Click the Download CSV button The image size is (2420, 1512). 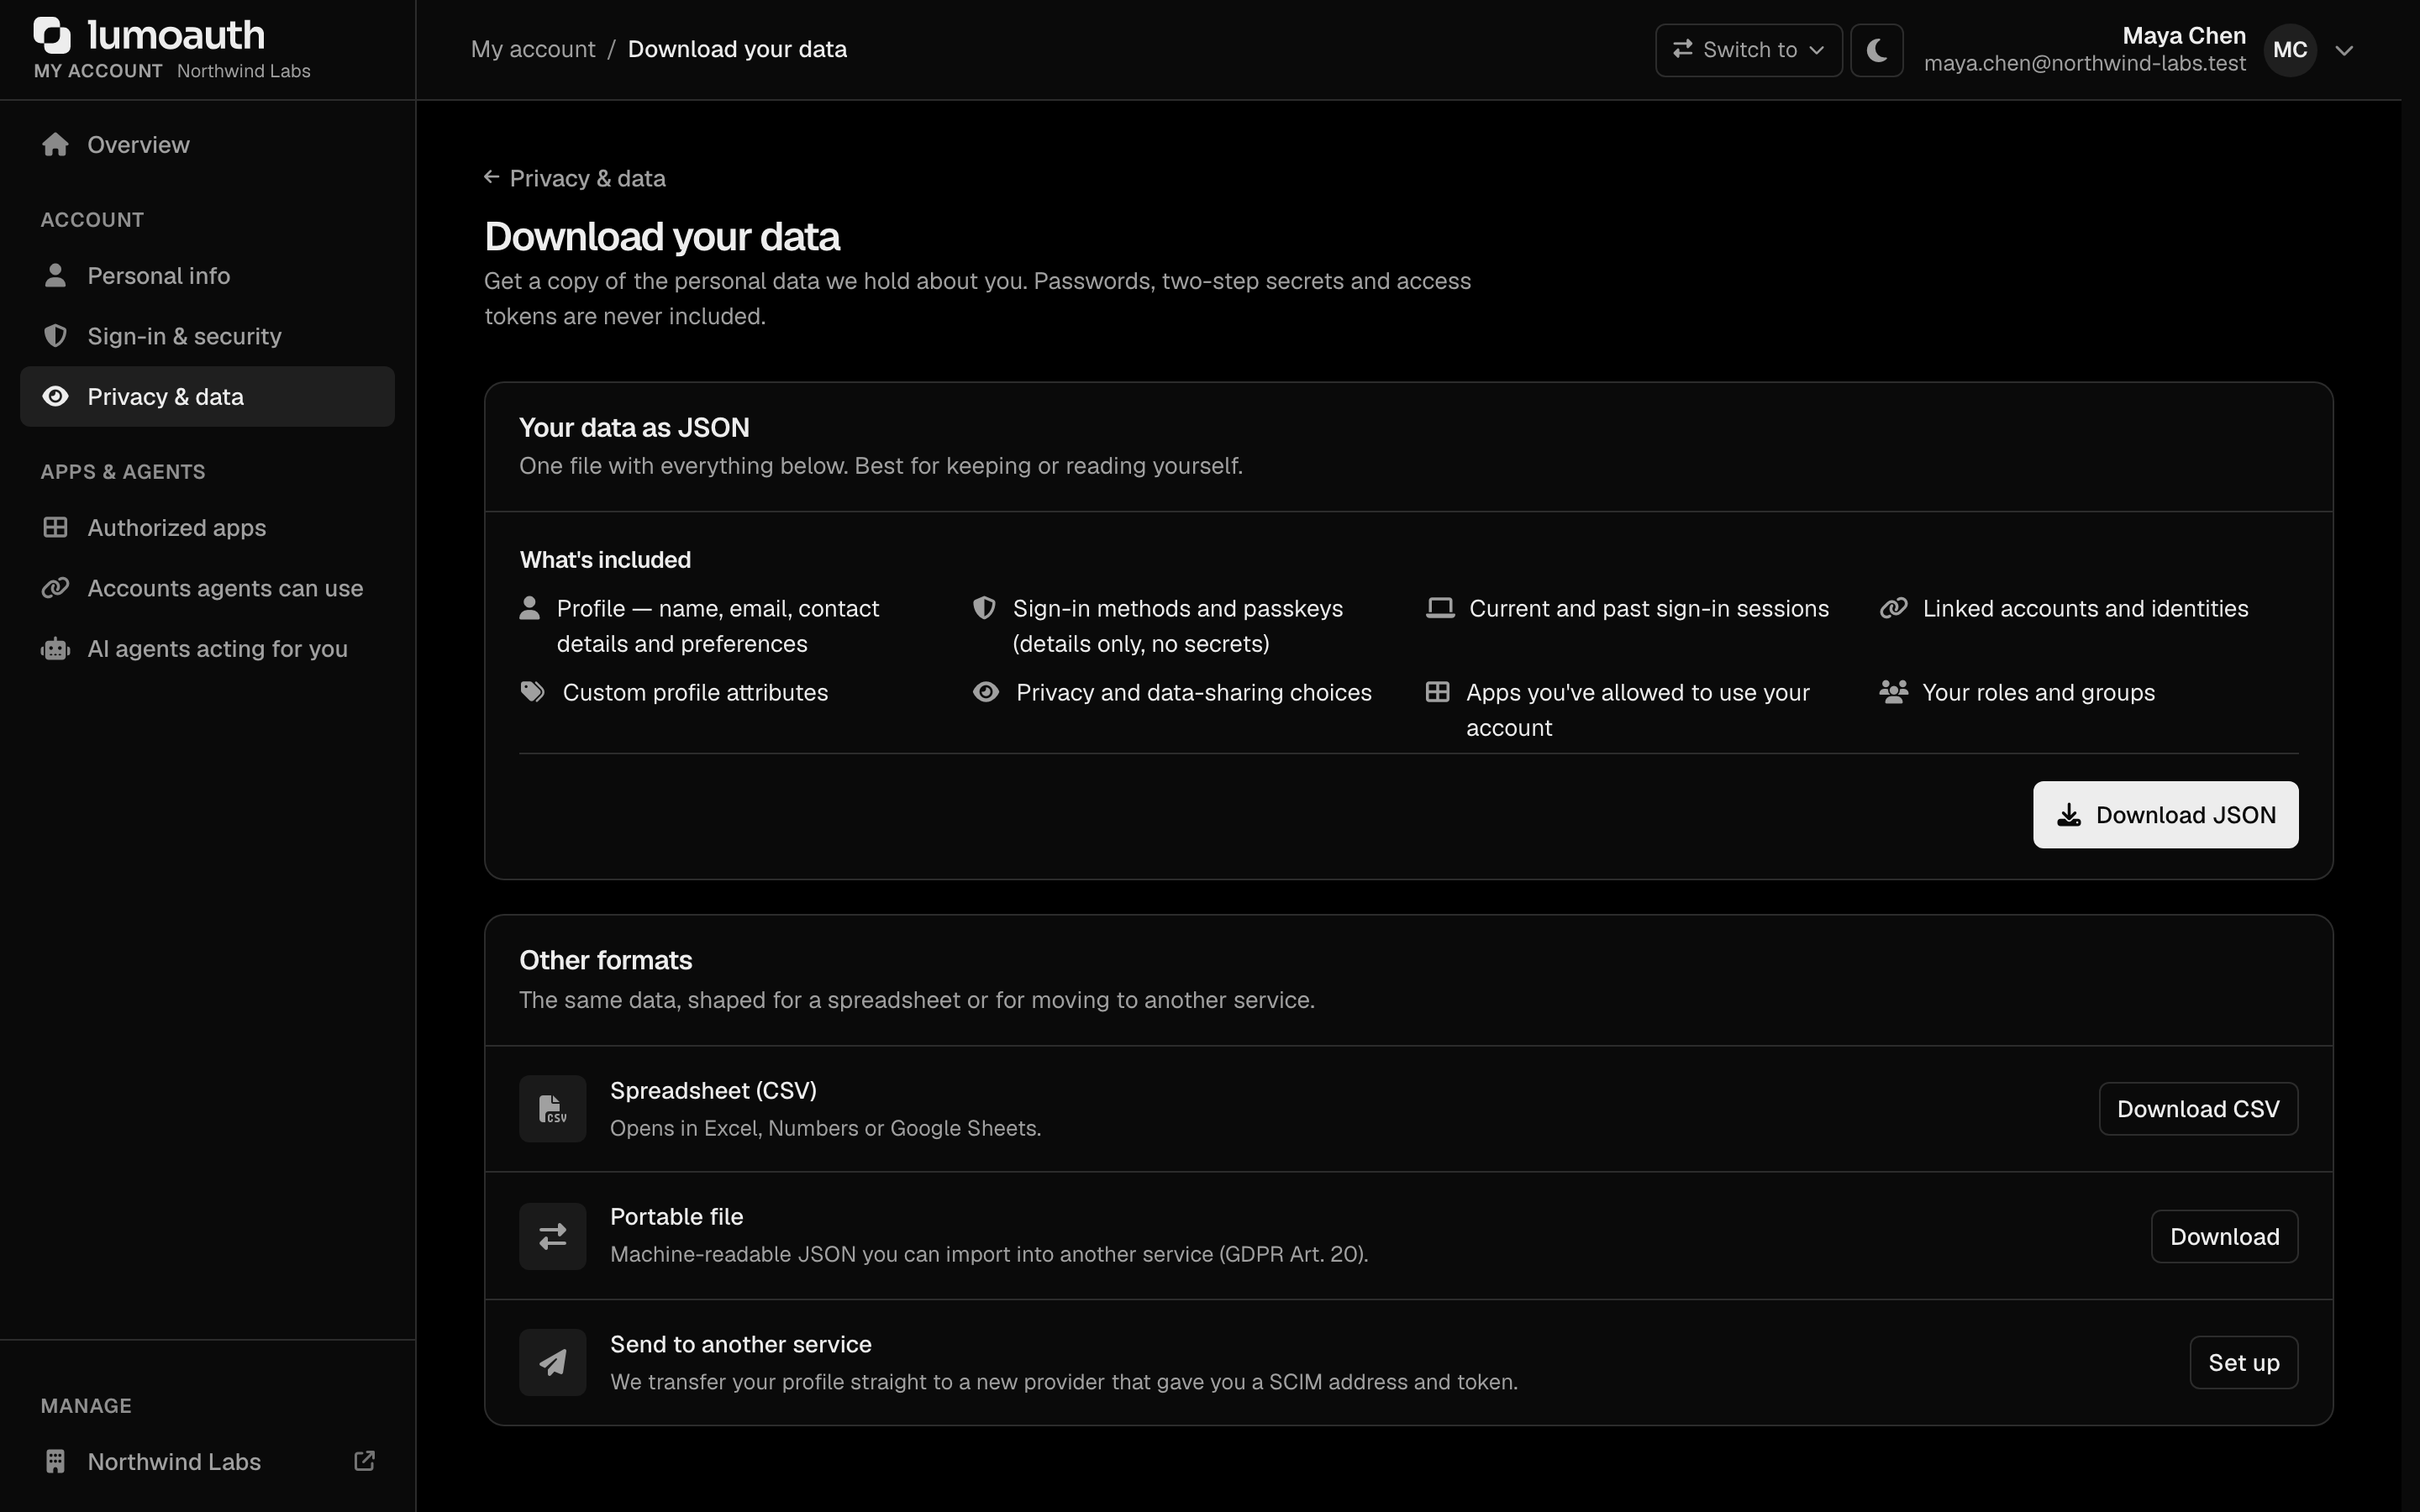(2198, 1109)
